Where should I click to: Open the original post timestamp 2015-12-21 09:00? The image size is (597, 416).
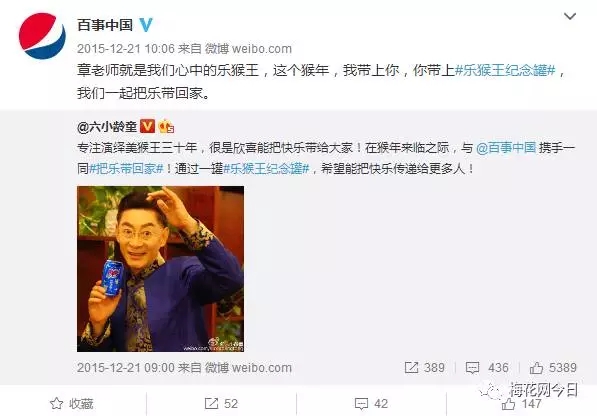click(126, 368)
